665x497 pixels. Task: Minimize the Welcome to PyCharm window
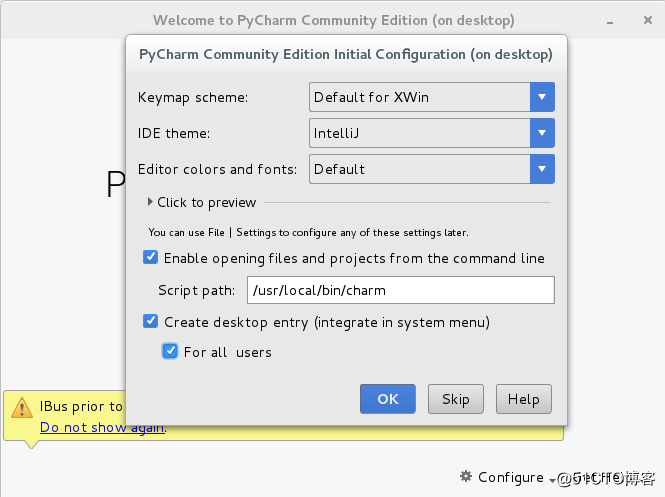[610, 22]
